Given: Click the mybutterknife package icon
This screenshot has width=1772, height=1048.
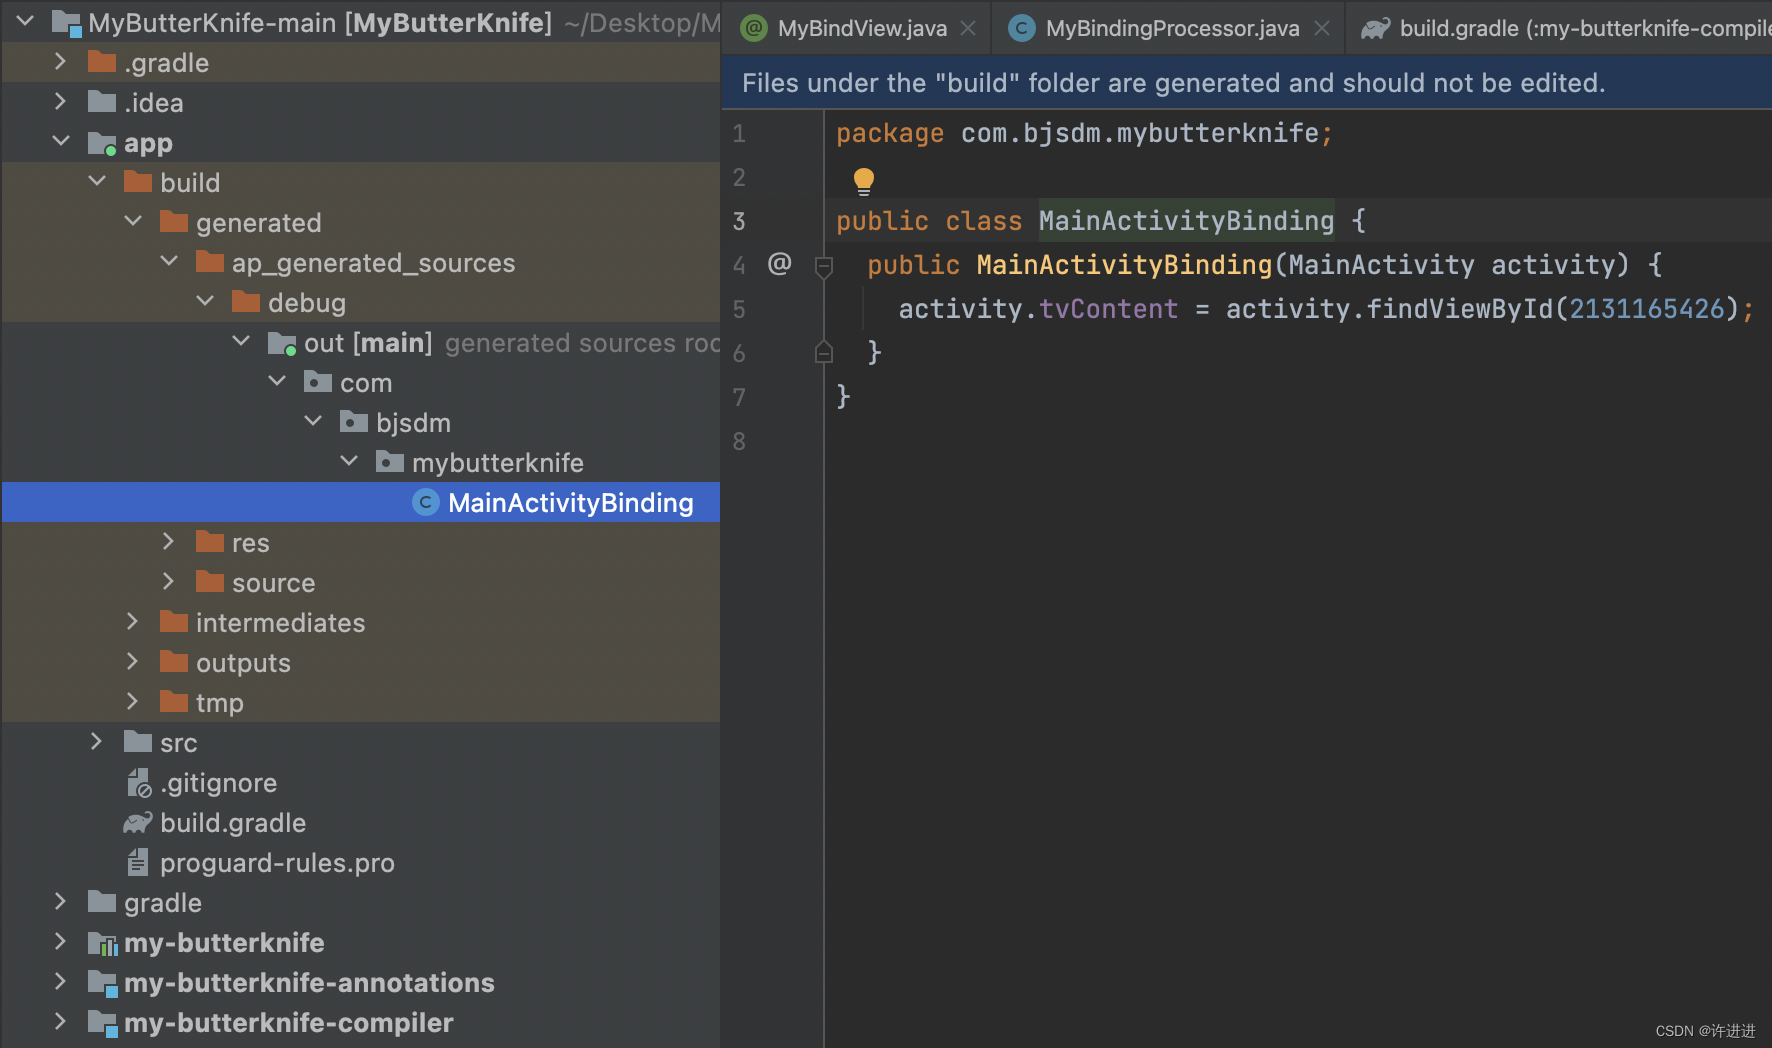Looking at the screenshot, I should click(x=390, y=462).
